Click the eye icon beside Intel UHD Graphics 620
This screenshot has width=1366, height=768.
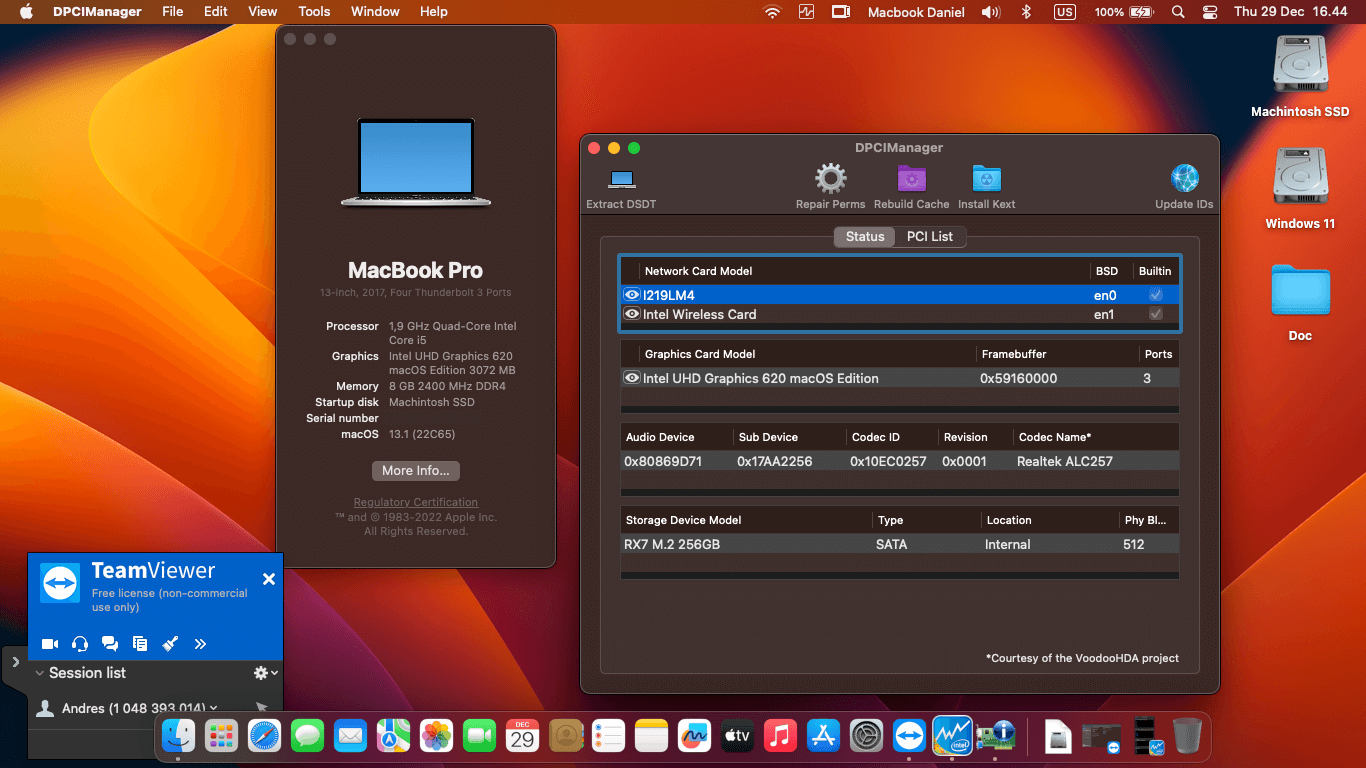(631, 378)
